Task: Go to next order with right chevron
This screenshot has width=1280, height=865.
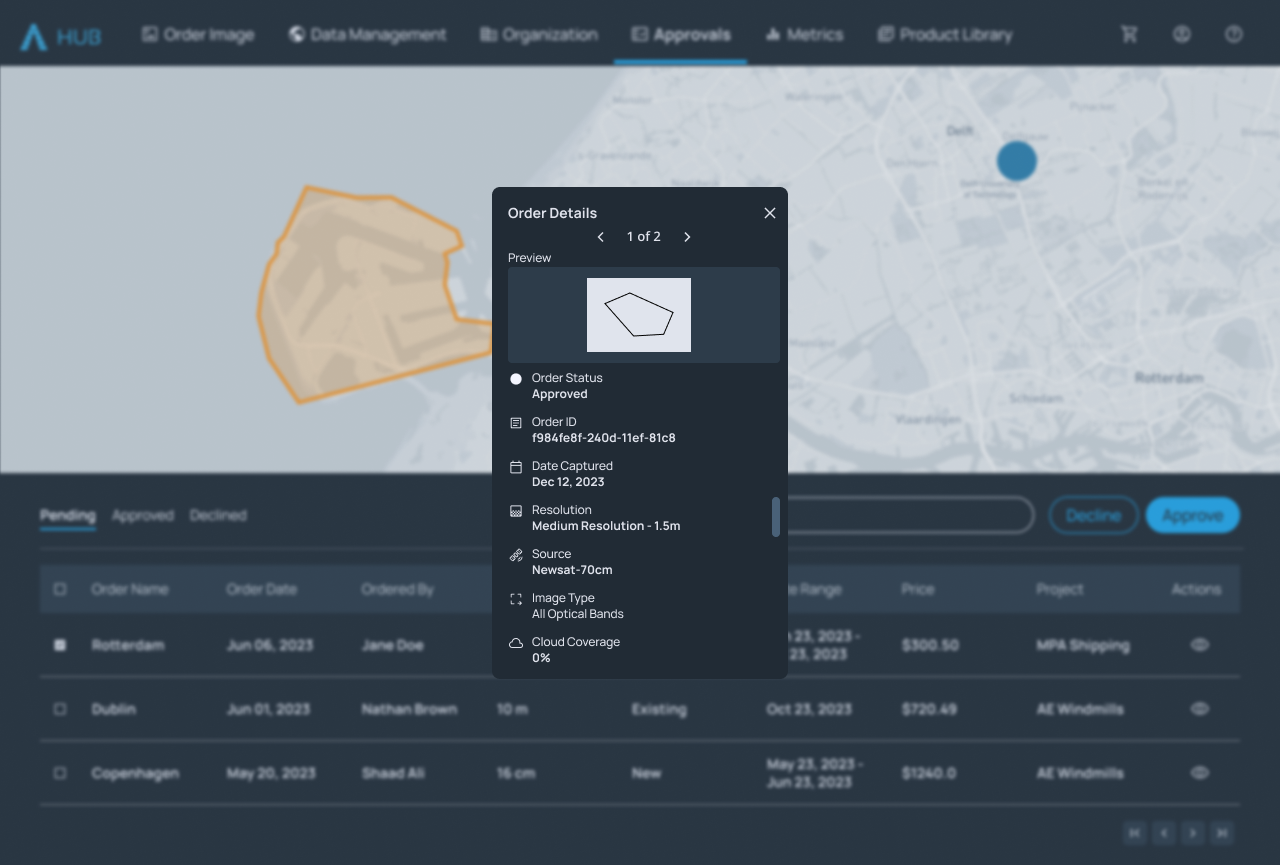Action: tap(687, 237)
